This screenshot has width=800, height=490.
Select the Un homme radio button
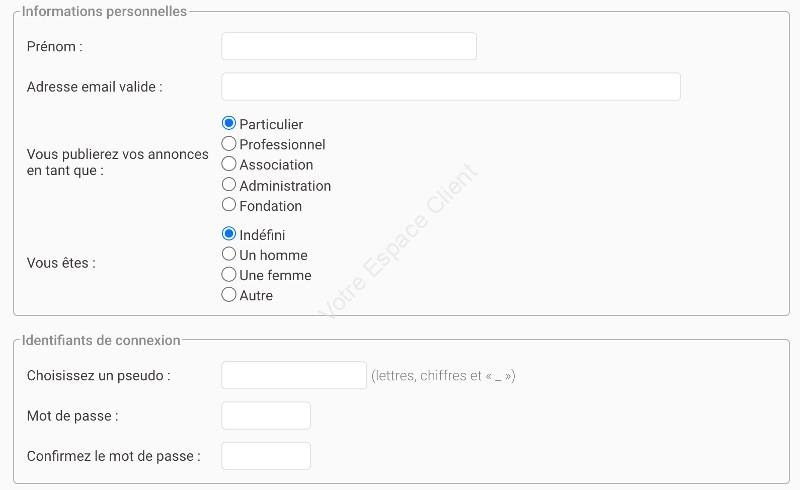pyautogui.click(x=229, y=254)
